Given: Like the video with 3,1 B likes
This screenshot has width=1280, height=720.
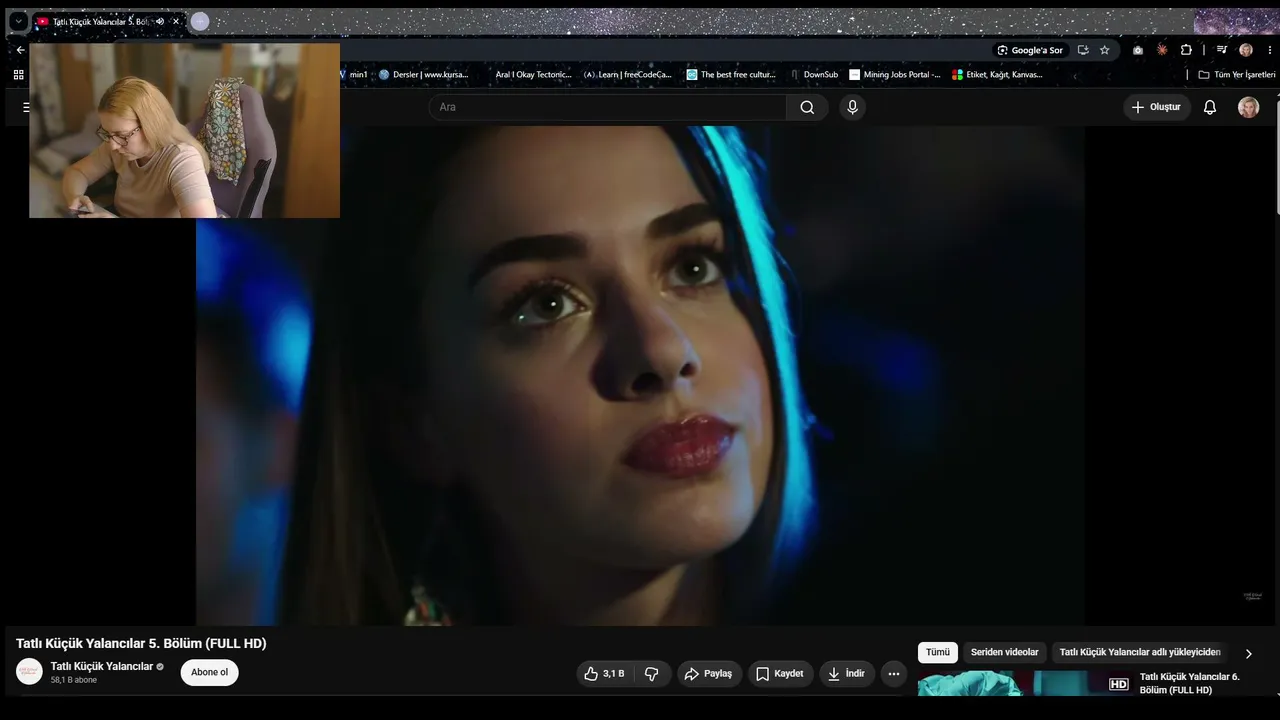Looking at the screenshot, I should [605, 674].
